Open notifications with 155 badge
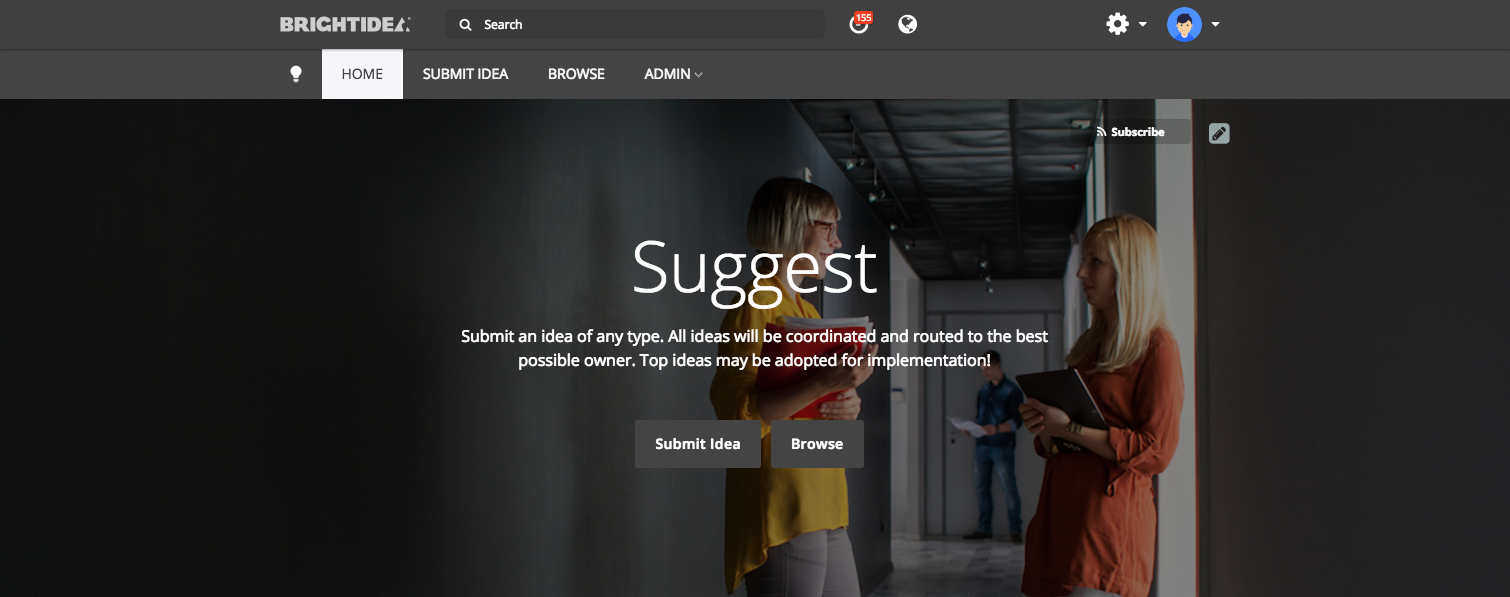Screen dimensions: 1510x597 point(859,23)
